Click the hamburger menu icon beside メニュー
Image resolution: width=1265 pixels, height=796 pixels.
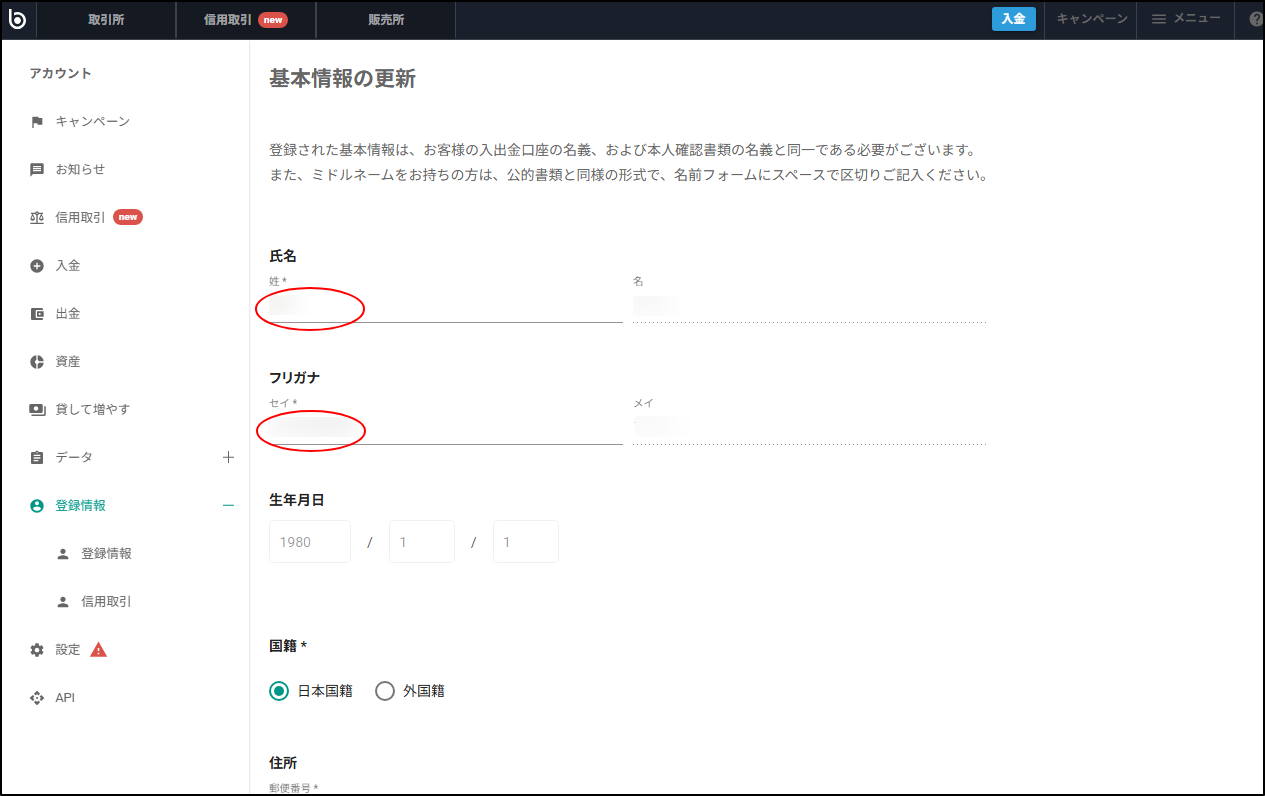point(1159,19)
